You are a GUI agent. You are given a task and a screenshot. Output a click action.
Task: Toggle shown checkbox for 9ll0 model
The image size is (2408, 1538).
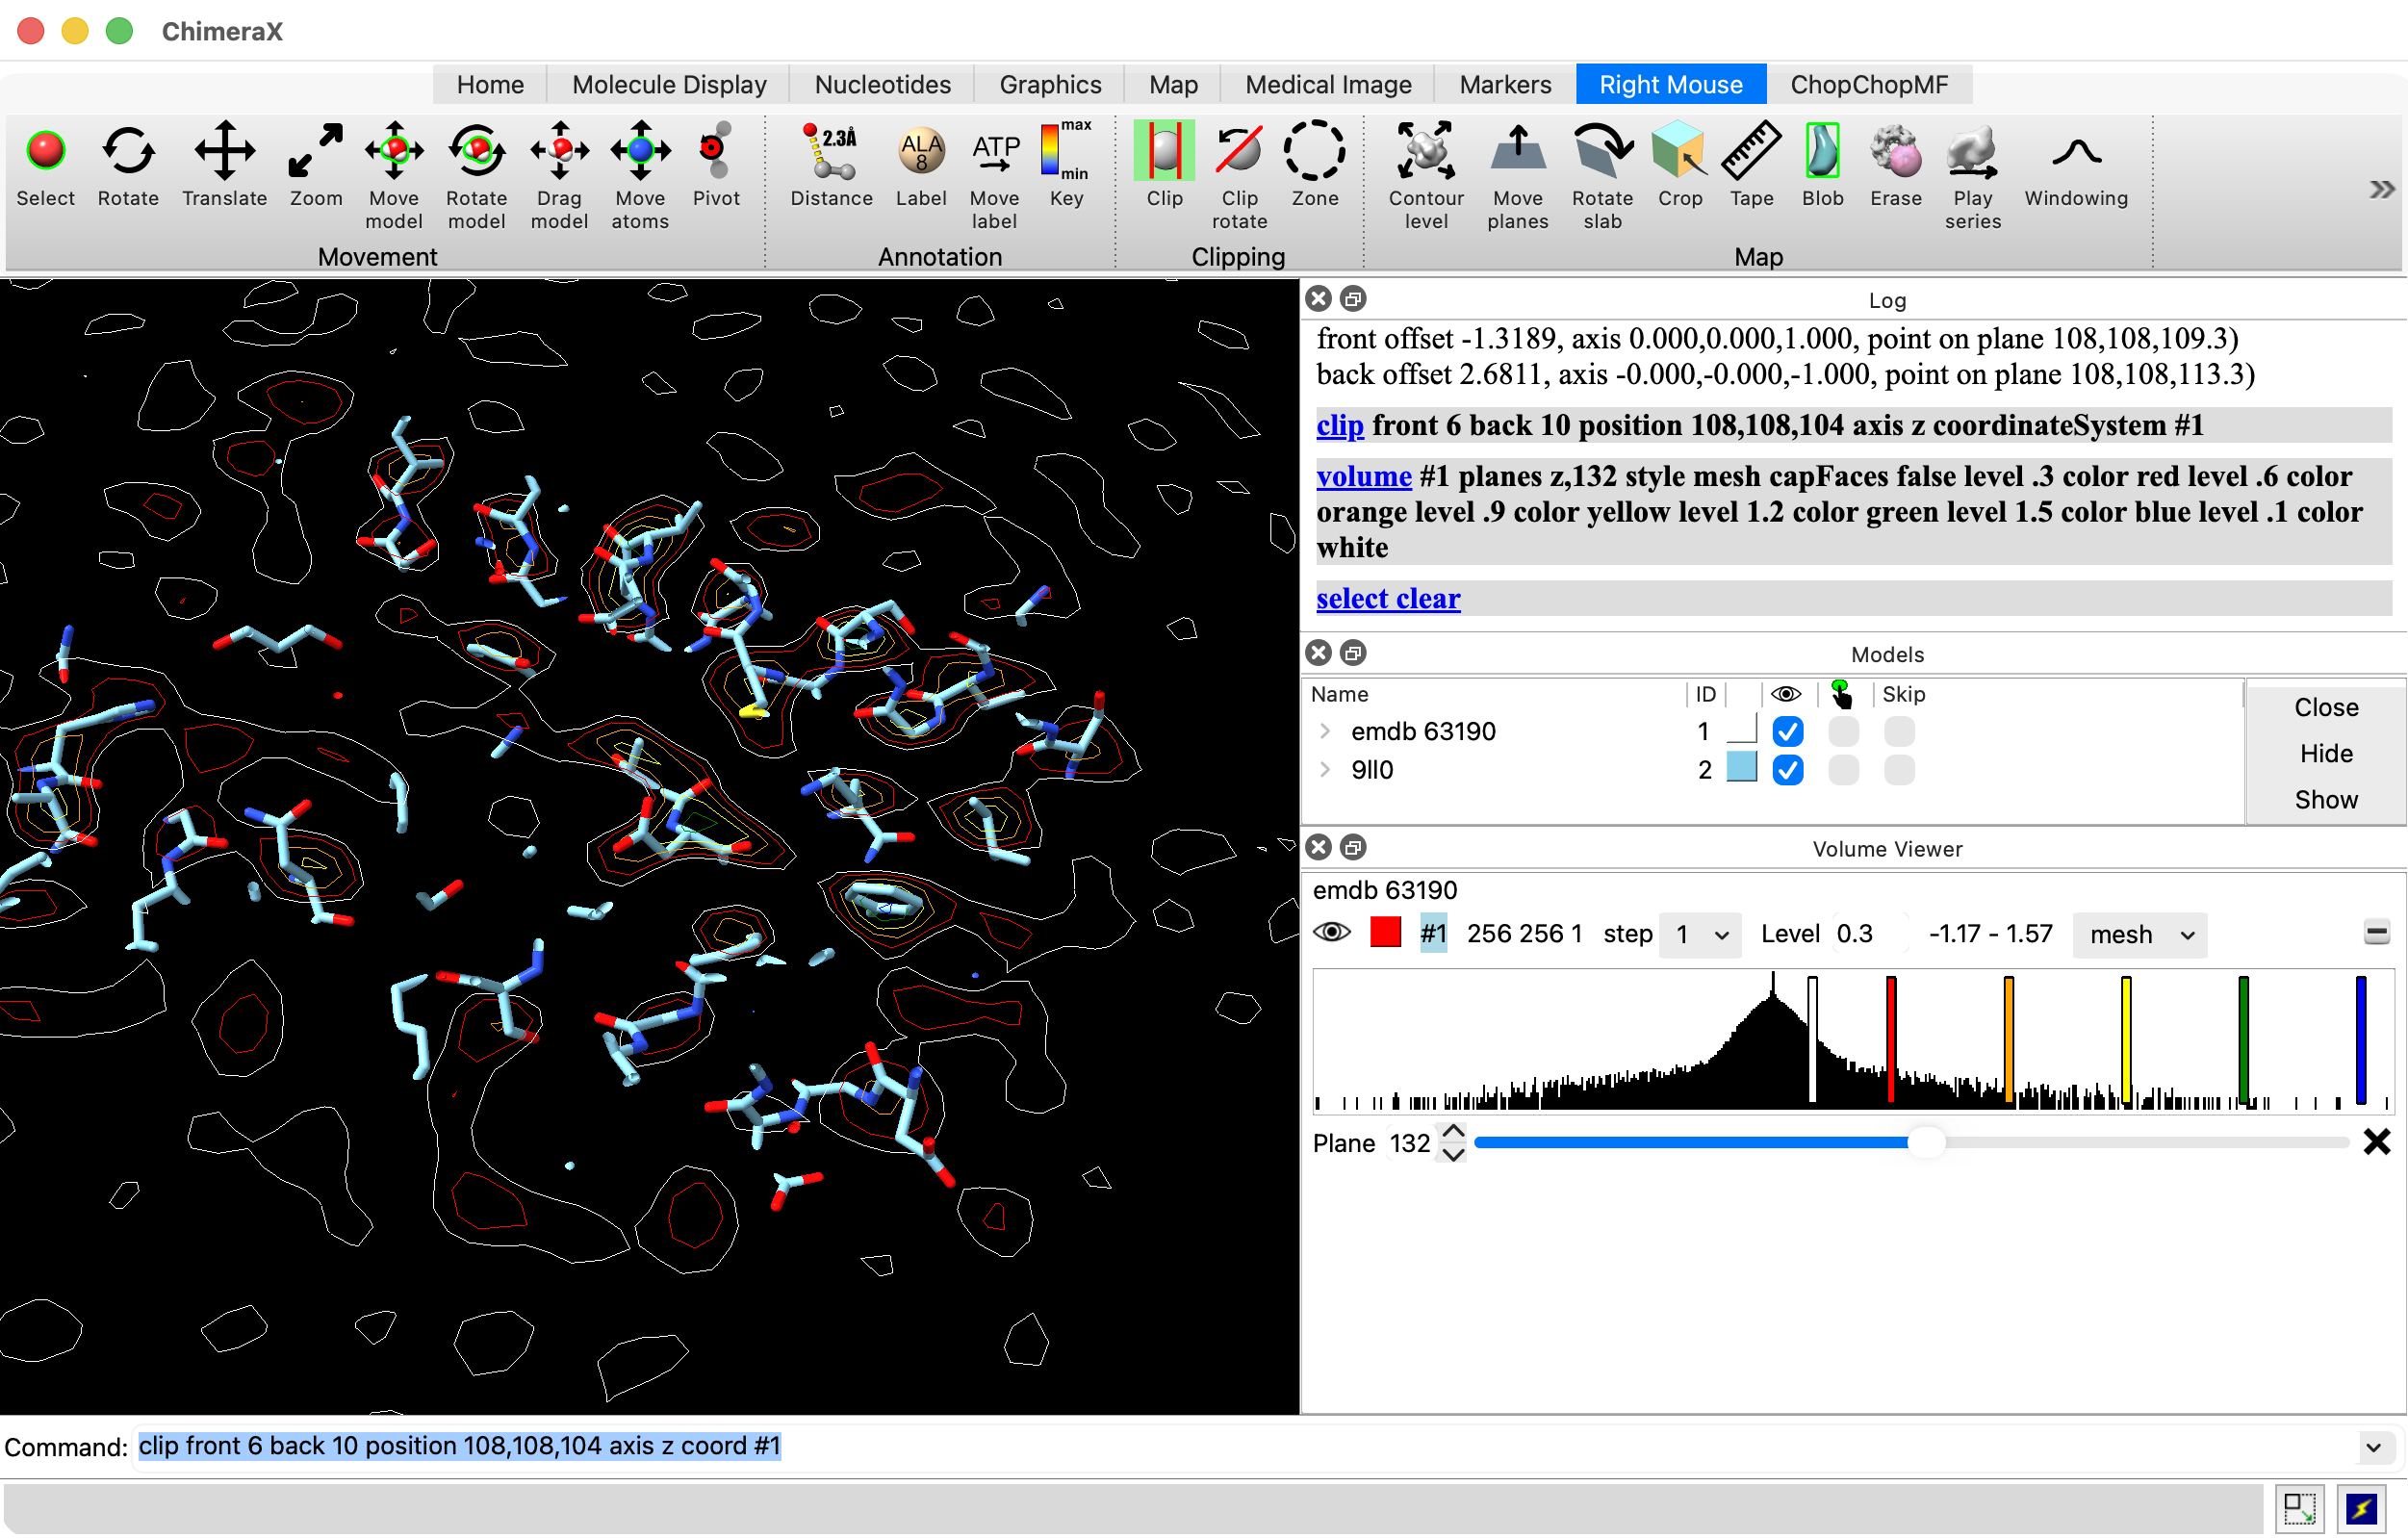(1787, 770)
